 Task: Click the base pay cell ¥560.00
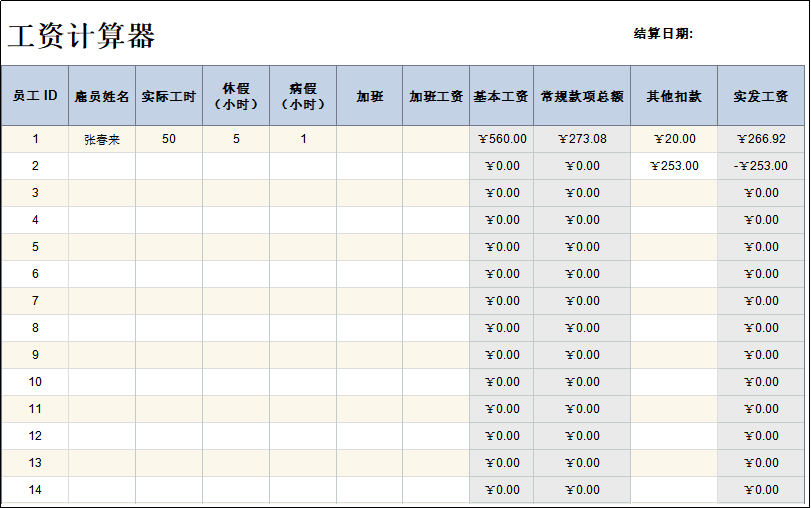tap(501, 139)
